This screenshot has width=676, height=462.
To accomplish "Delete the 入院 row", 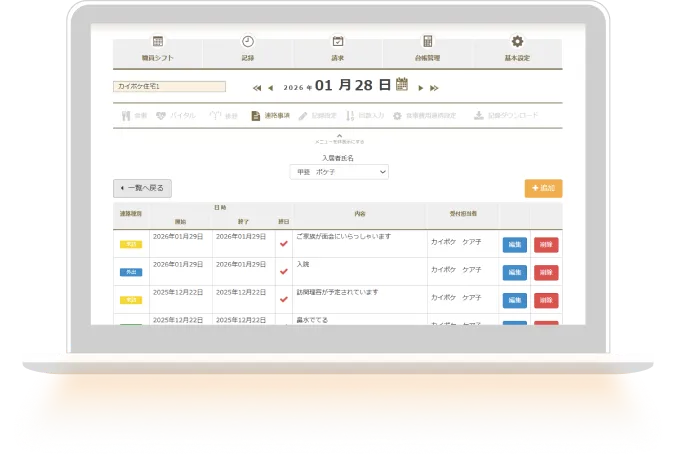I will 546,272.
